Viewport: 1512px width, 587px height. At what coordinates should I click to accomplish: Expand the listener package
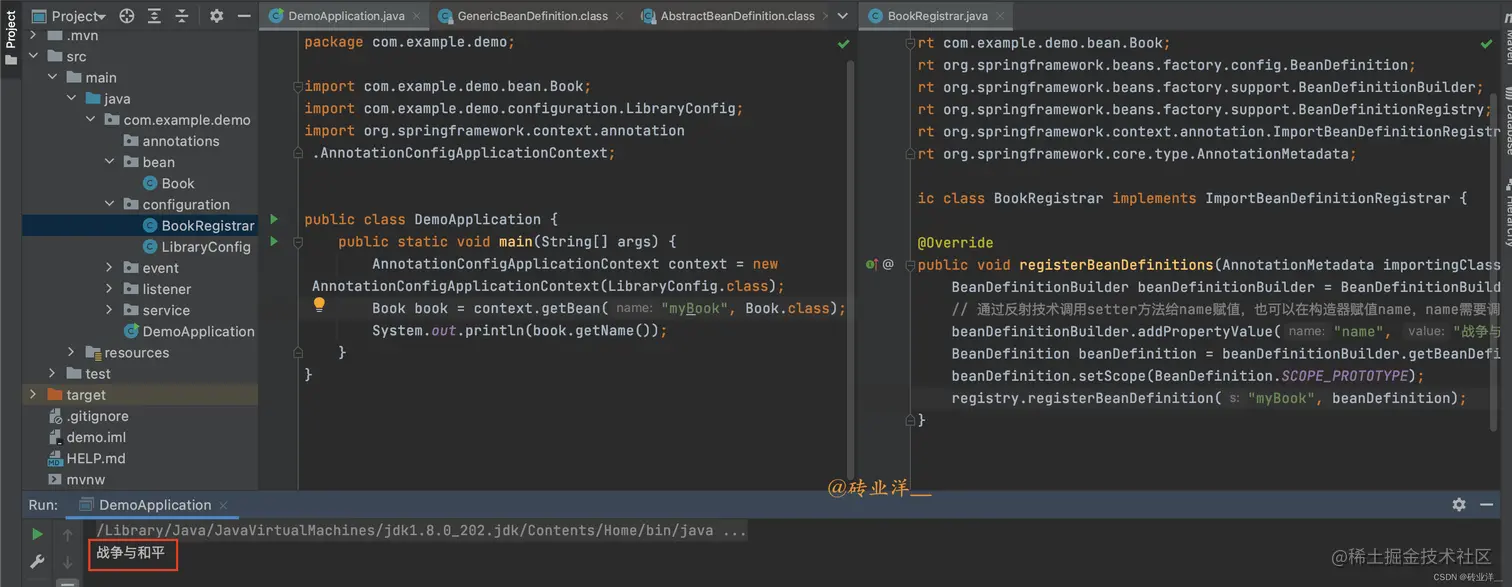pos(109,289)
